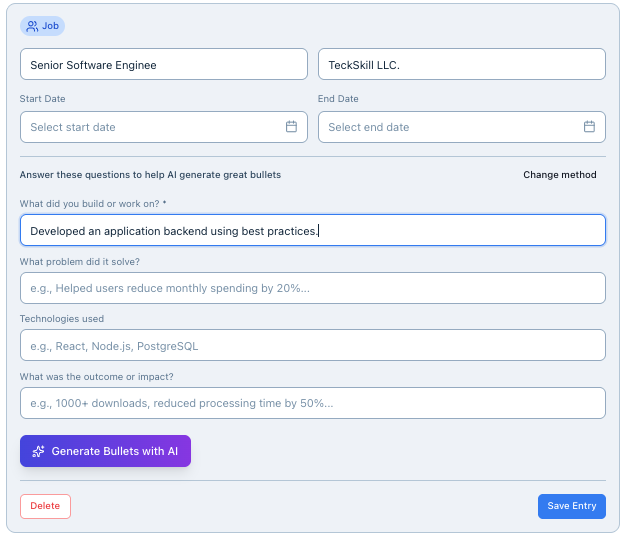Screen dimensions: 625x537
Task: Click the 'Developed an application backend' text field
Action: pyautogui.click(x=312, y=230)
